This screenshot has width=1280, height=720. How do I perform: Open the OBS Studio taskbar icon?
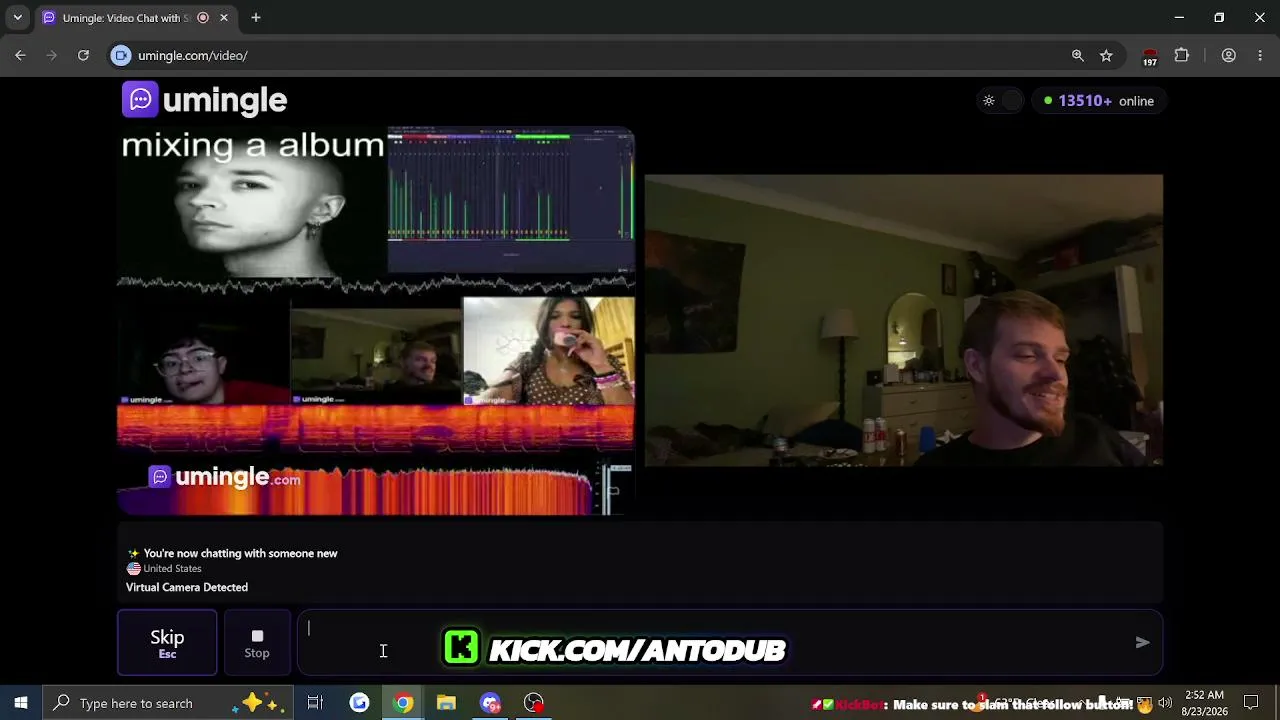pyautogui.click(x=534, y=703)
